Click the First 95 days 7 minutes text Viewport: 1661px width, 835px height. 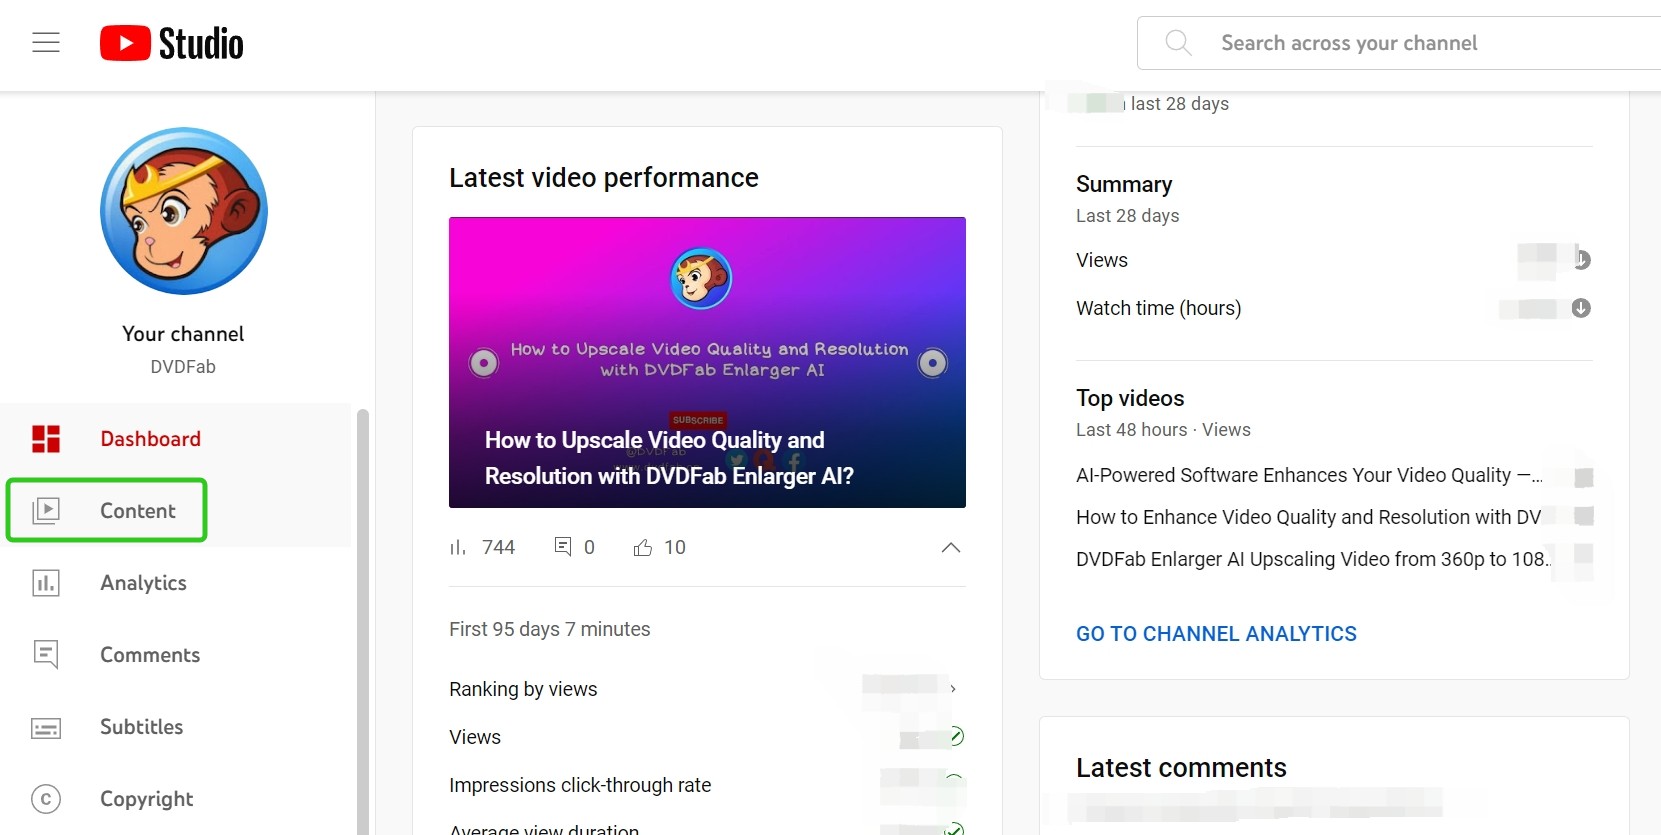550,629
